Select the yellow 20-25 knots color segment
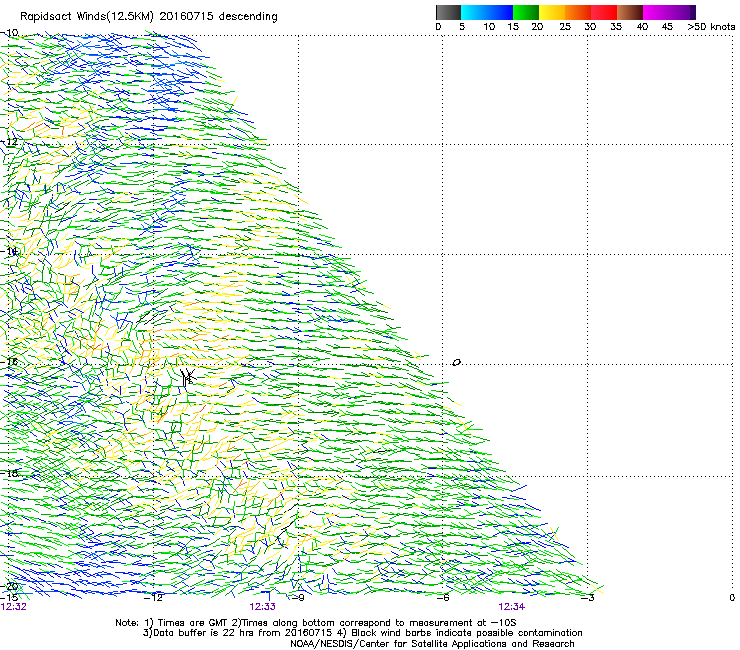 [552, 12]
